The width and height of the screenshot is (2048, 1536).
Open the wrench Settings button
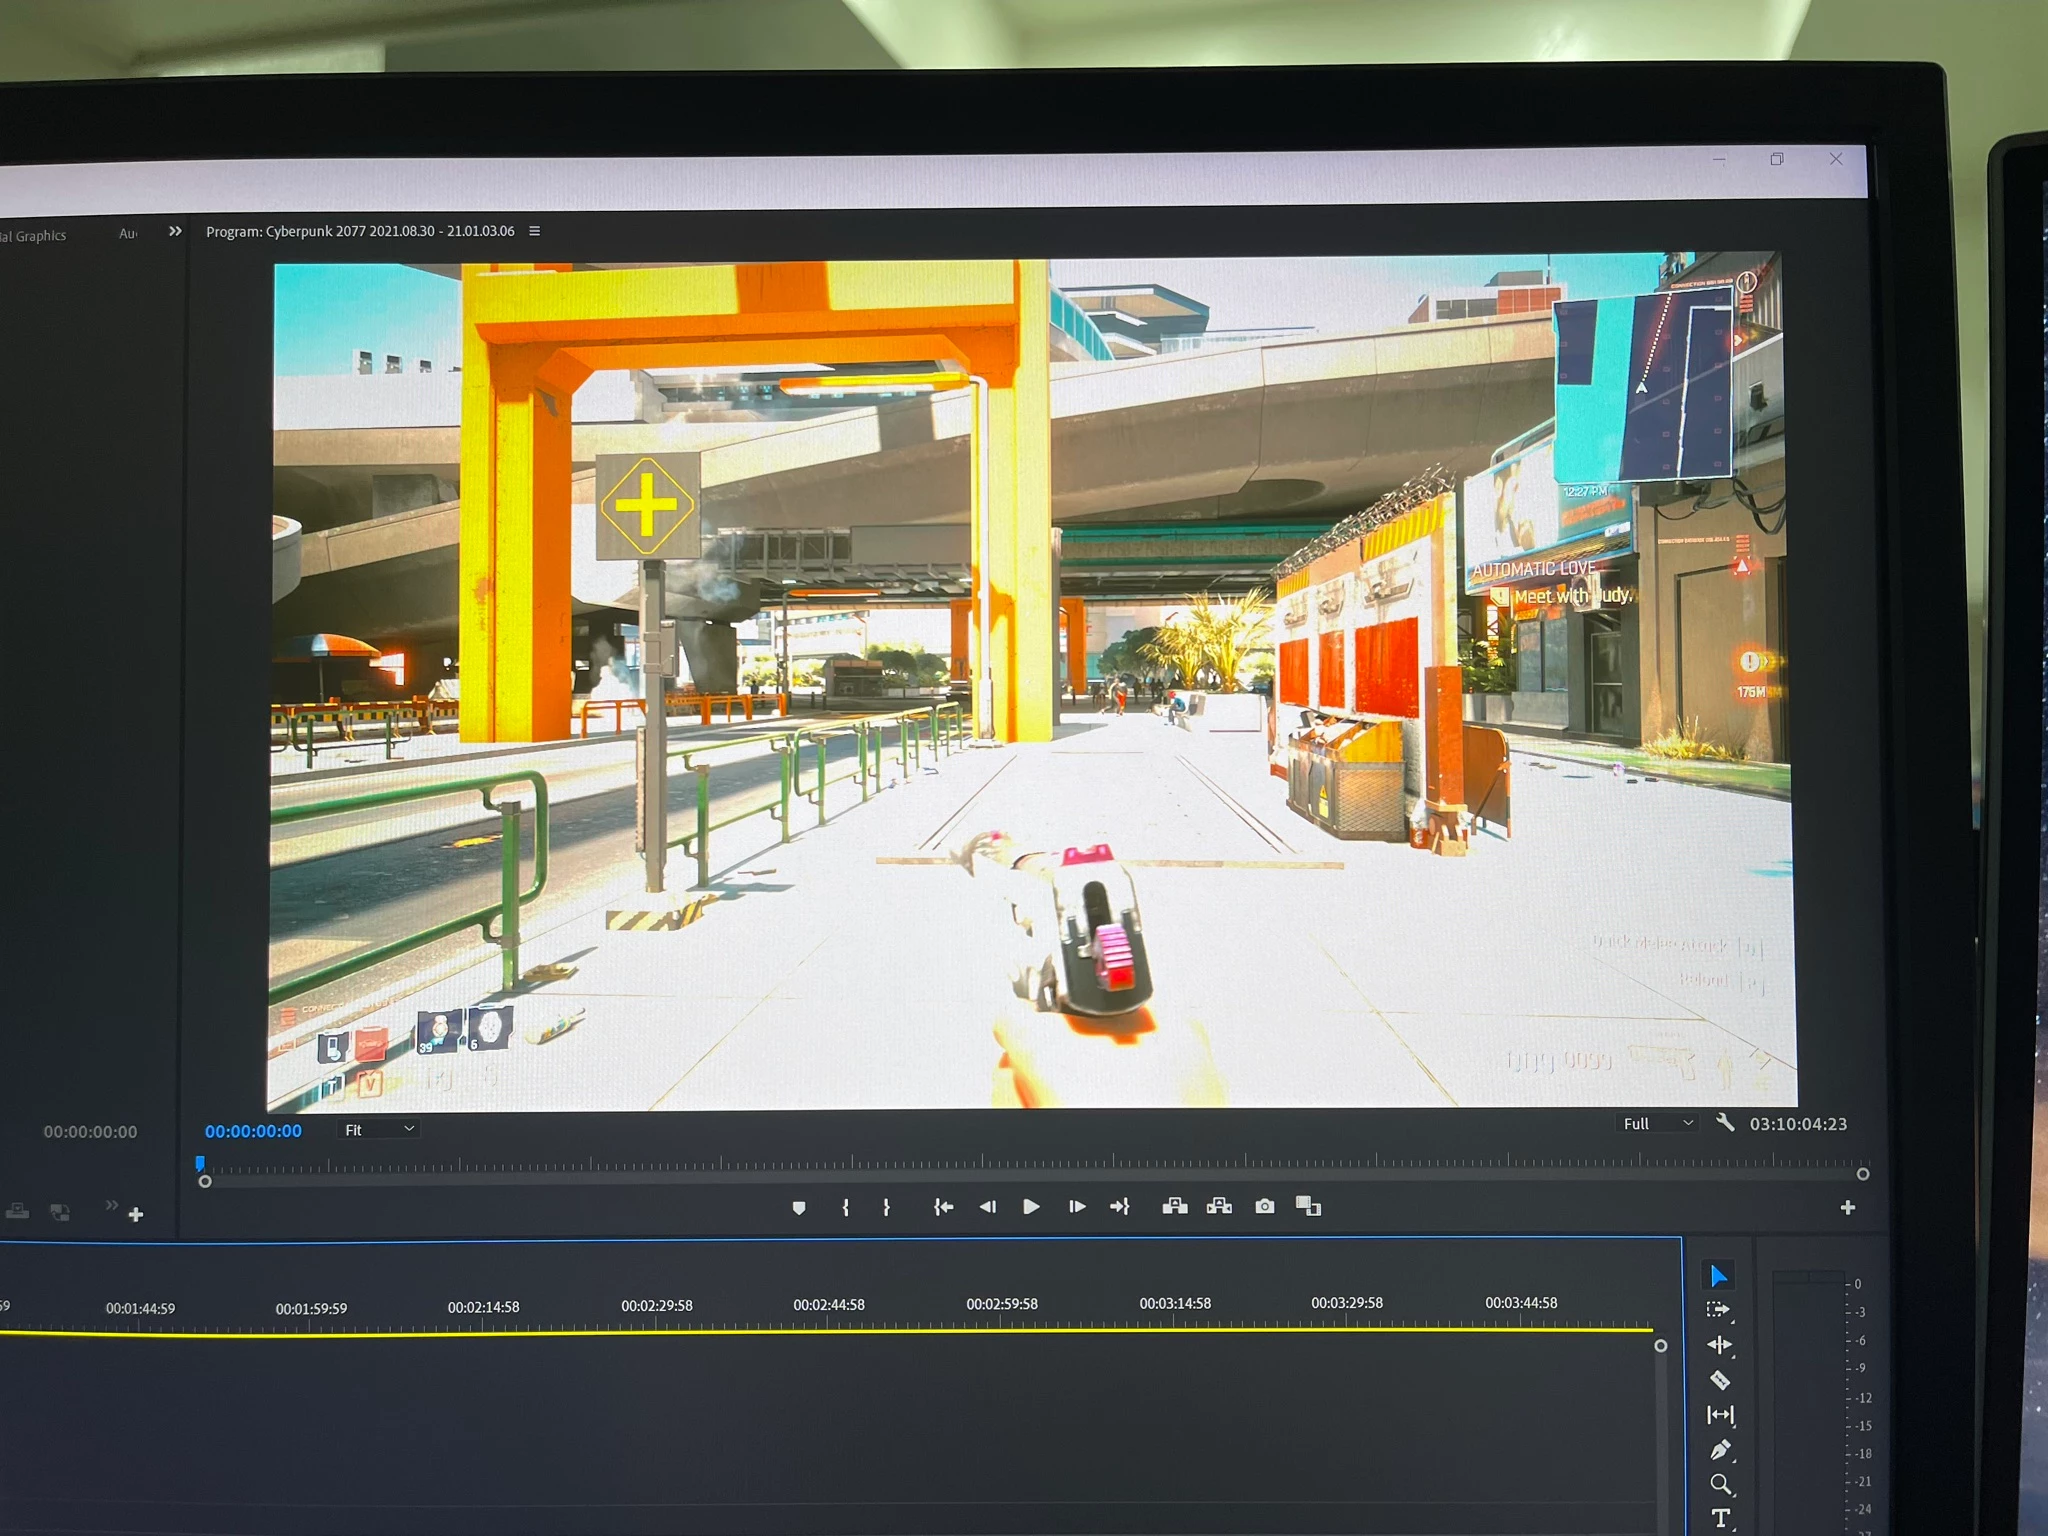pos(1725,1123)
